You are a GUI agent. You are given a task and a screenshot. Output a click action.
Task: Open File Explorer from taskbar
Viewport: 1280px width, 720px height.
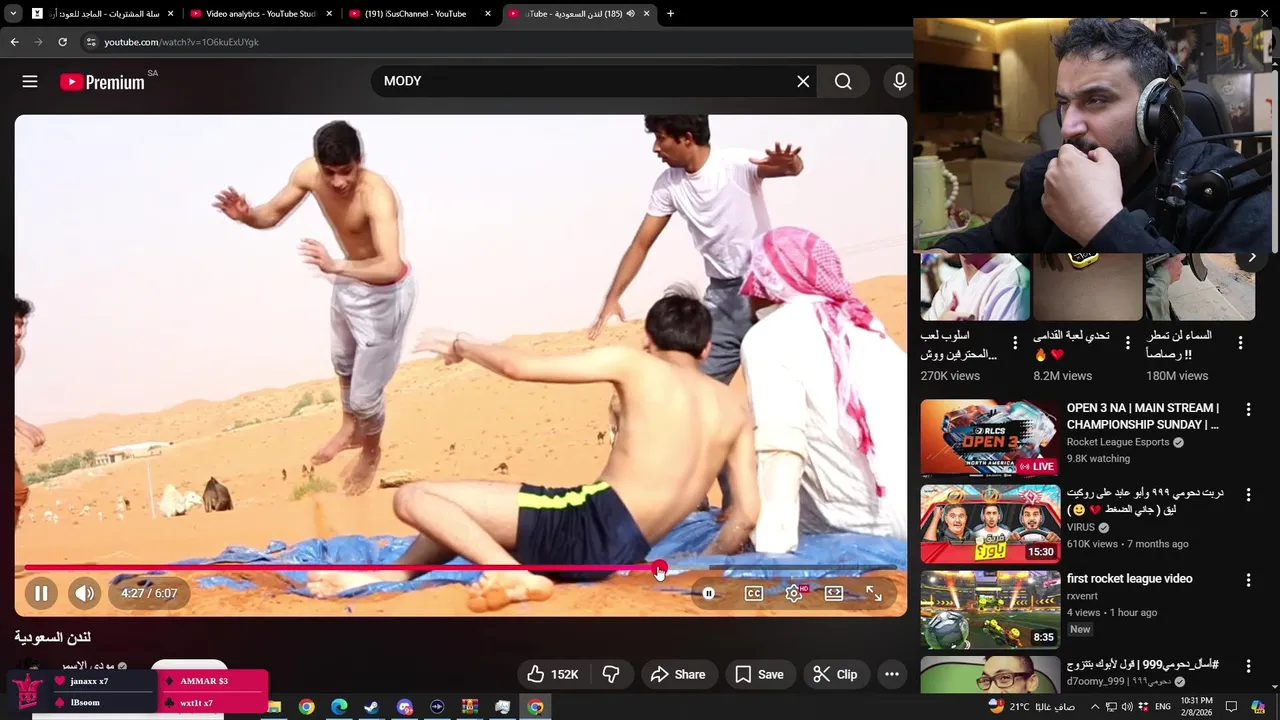pos(273,707)
